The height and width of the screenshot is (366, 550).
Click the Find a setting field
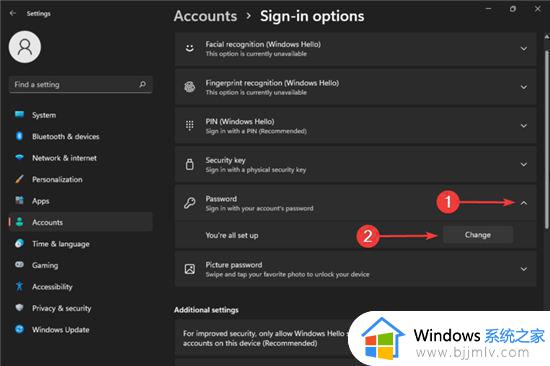tap(81, 85)
